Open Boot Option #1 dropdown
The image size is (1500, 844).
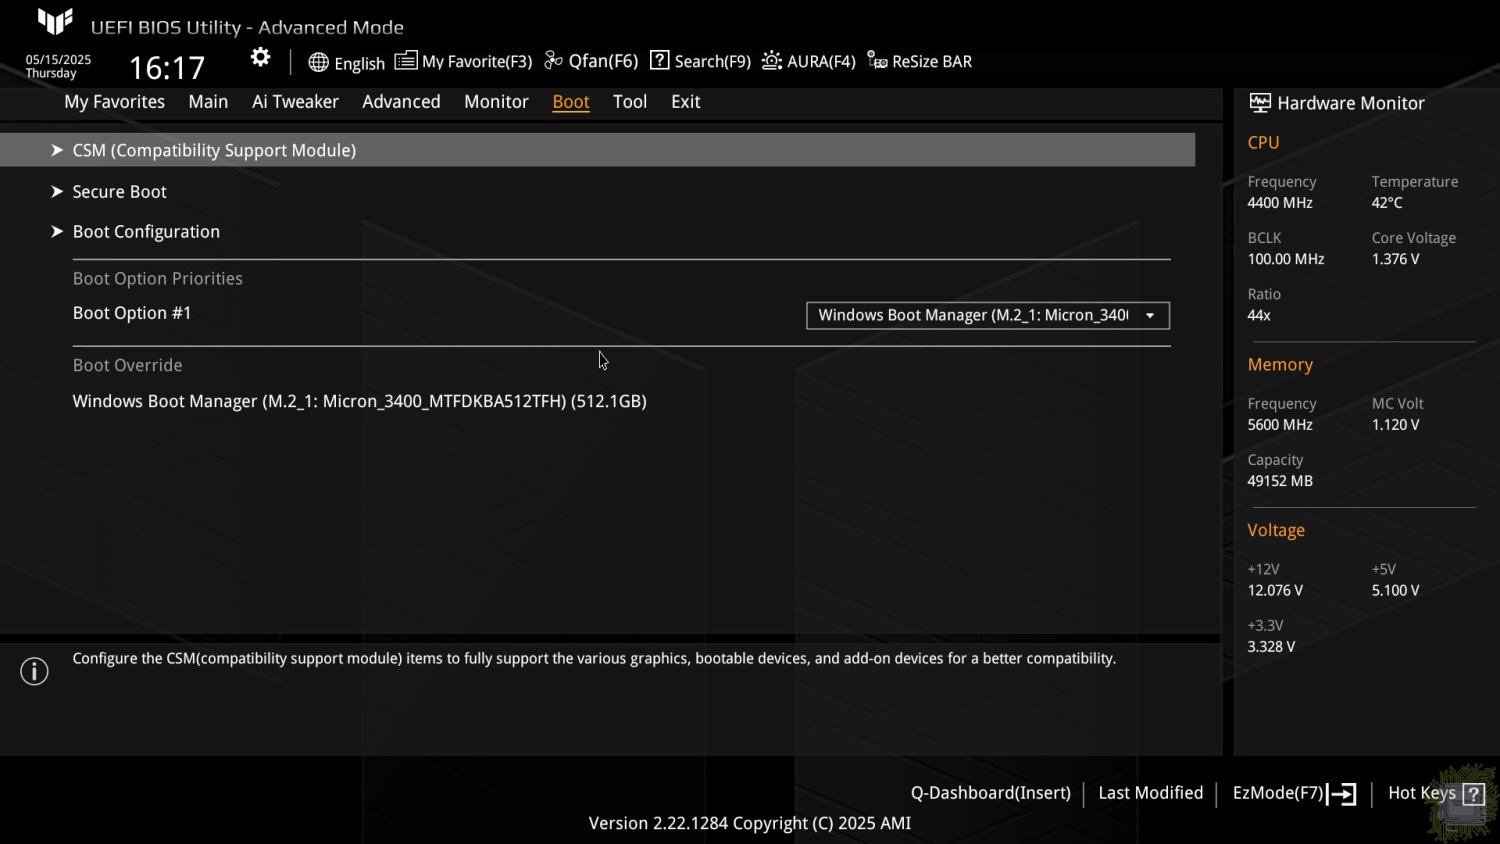[x=988, y=315]
